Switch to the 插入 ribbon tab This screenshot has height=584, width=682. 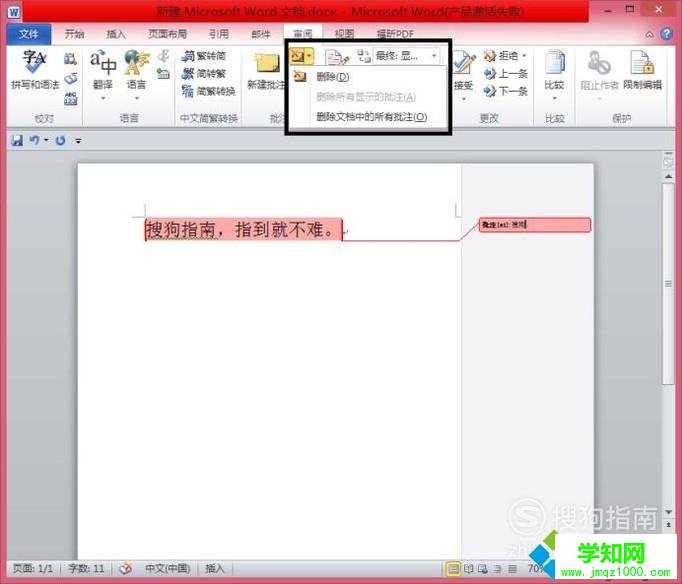click(x=116, y=34)
